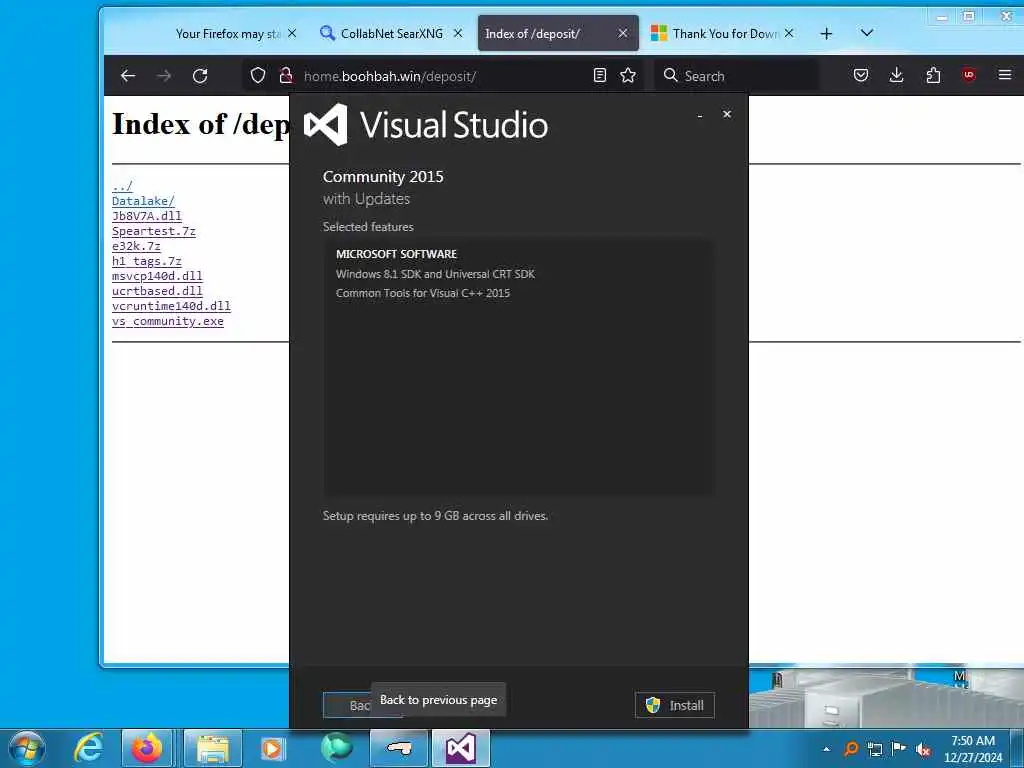Open Windows Explorer from the taskbar
The image size is (1024, 768).
[213, 748]
